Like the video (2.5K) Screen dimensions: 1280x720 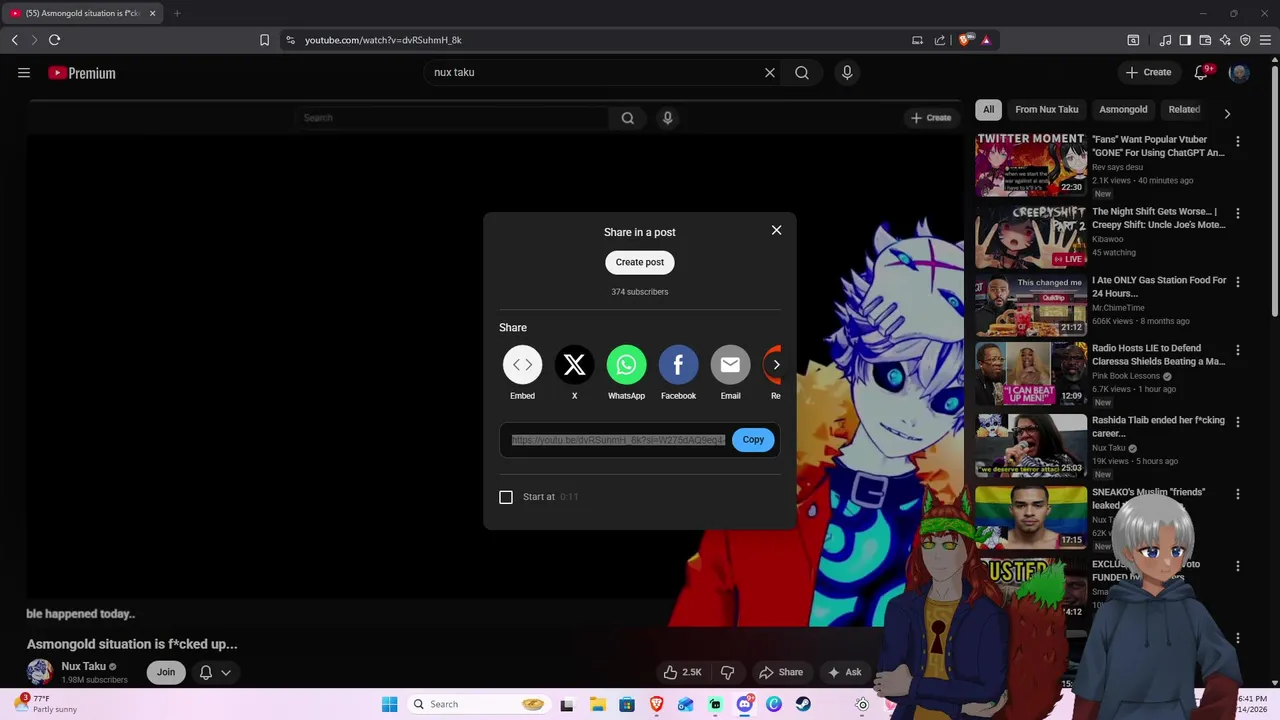(683, 673)
